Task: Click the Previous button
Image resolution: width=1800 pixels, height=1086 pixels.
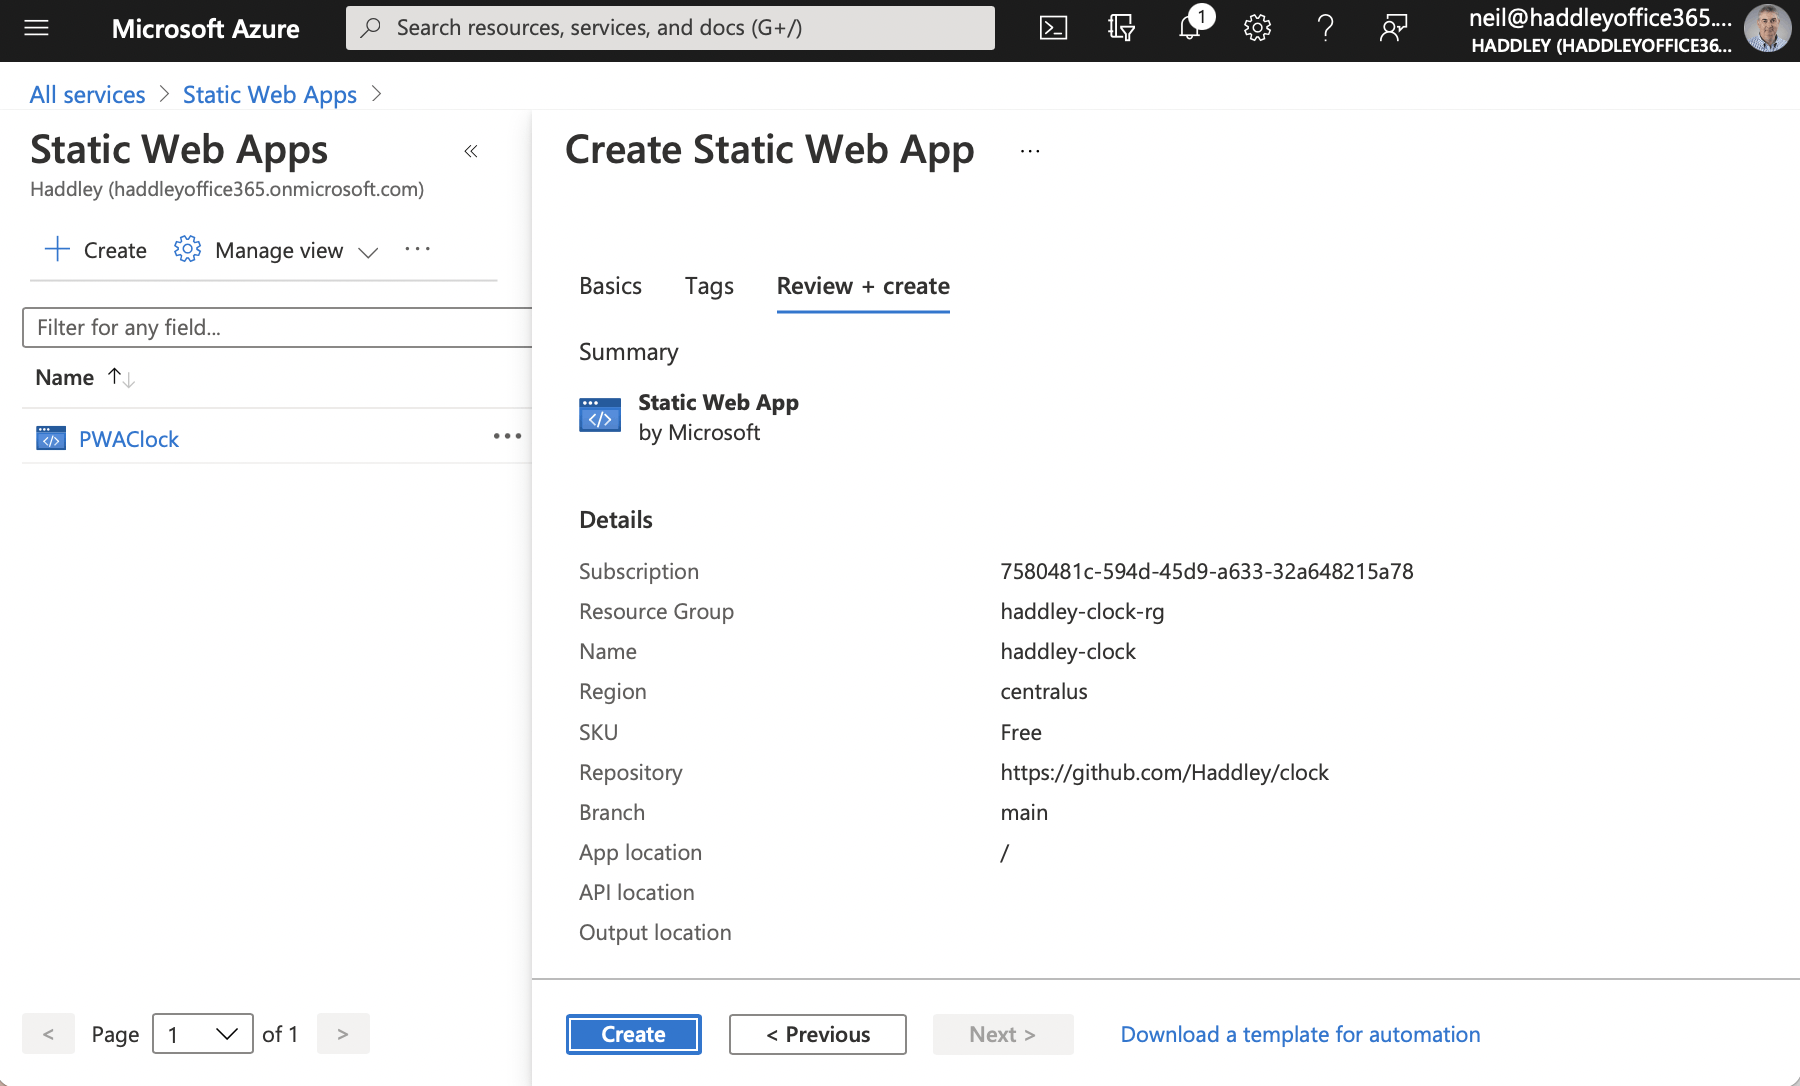Action: 817,1034
